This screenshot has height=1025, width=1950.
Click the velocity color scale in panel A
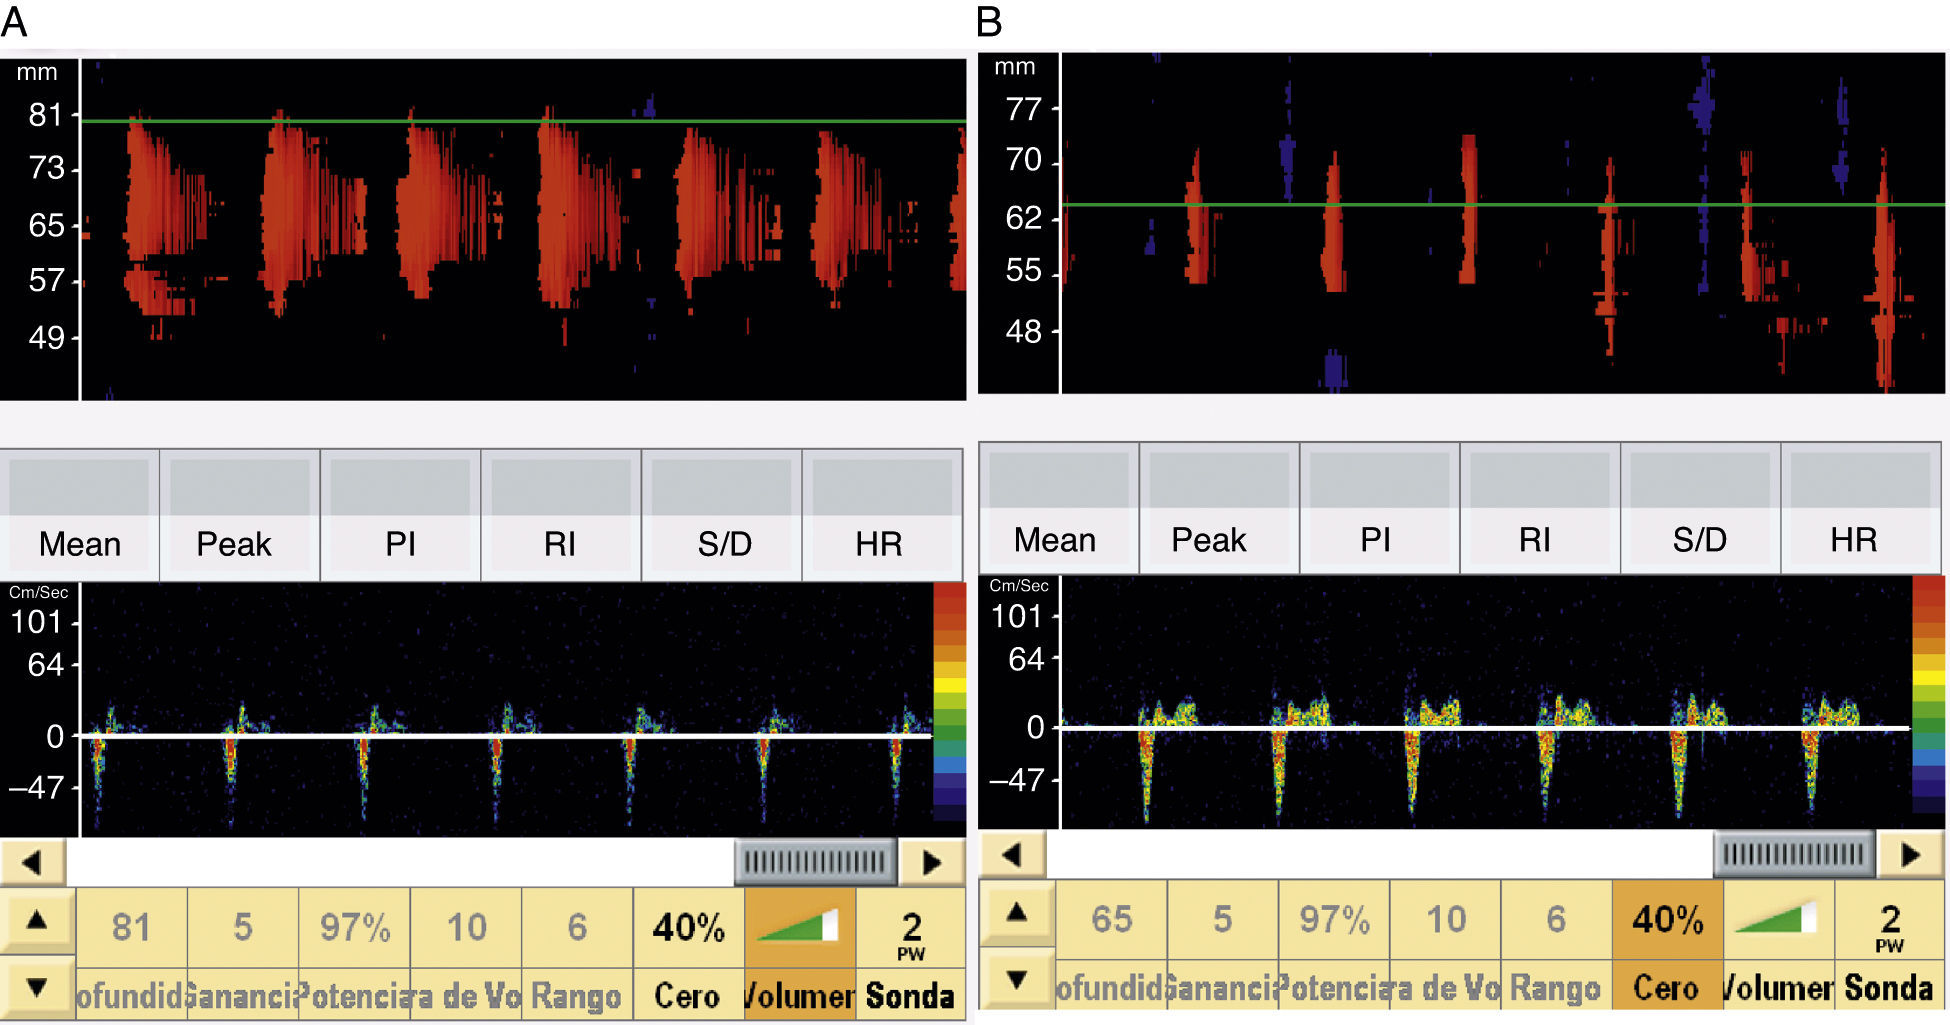[x=949, y=702]
